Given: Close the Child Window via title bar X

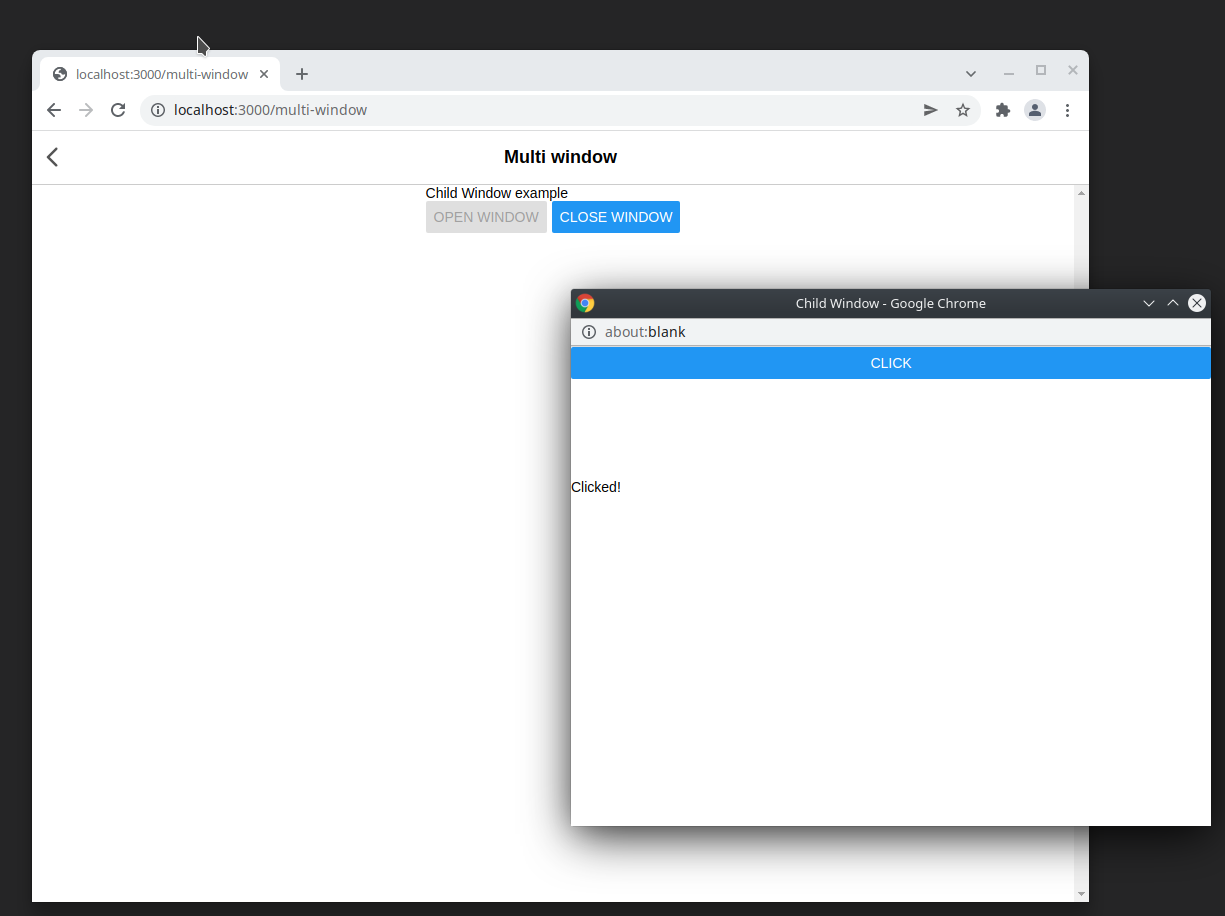Looking at the screenshot, I should click(1197, 303).
